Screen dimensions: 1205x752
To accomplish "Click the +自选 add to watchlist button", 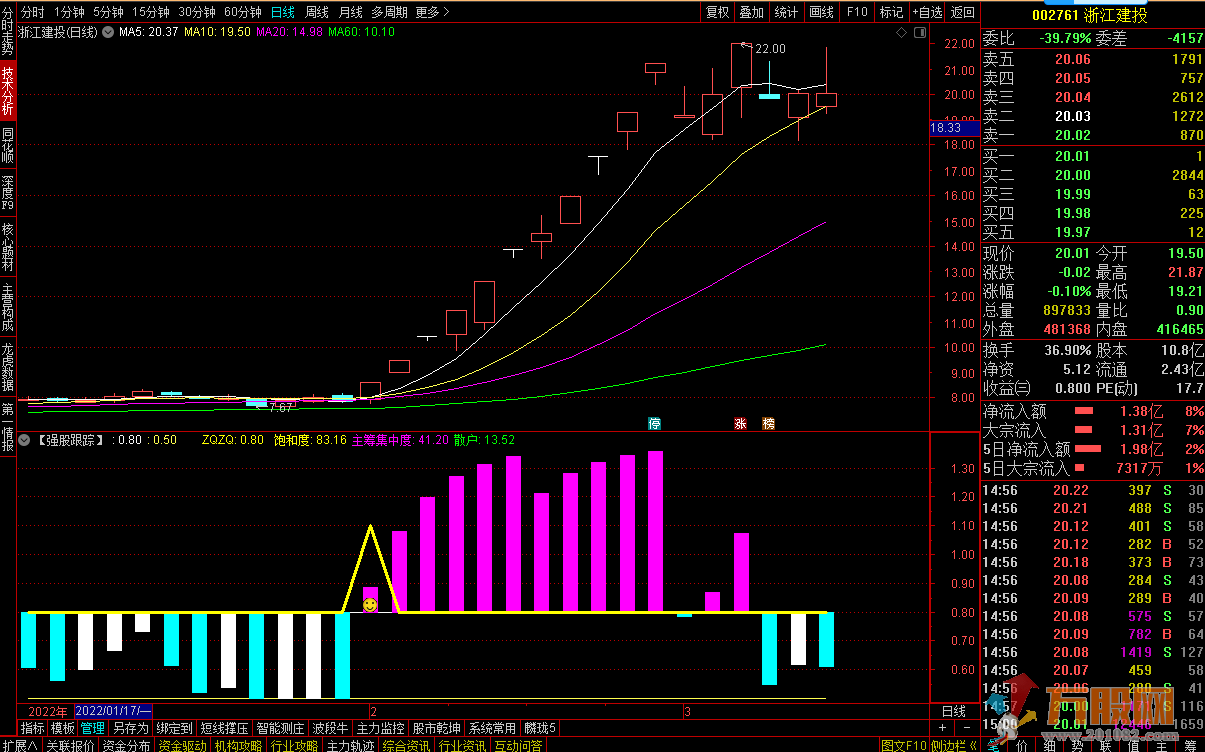I will tap(926, 12).
